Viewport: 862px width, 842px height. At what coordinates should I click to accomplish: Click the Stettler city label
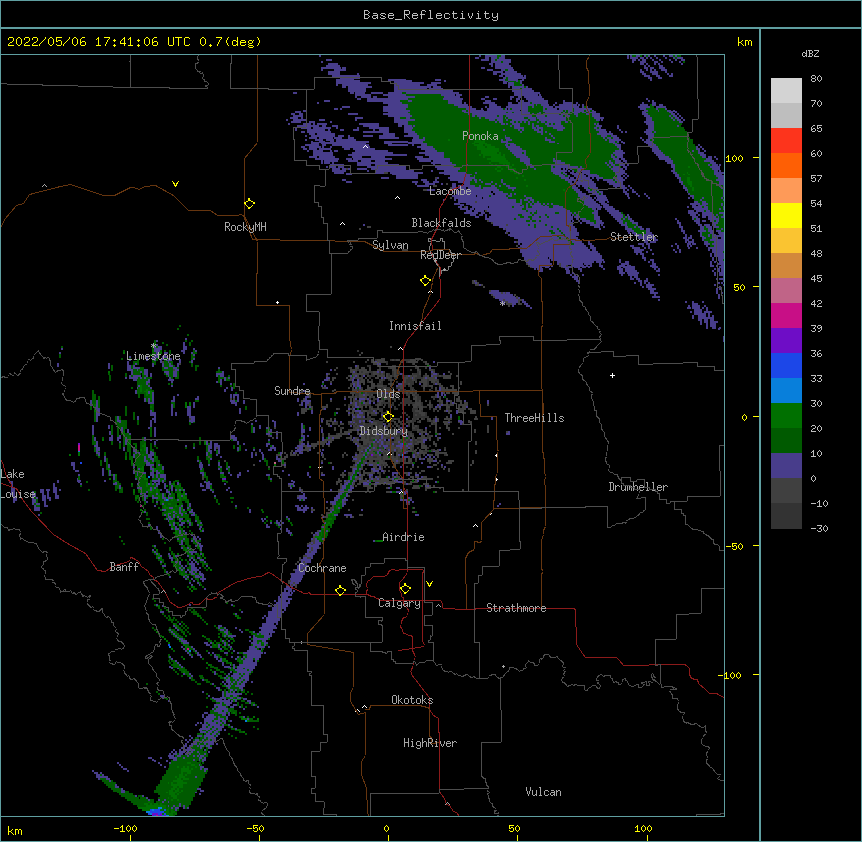[x=634, y=237]
